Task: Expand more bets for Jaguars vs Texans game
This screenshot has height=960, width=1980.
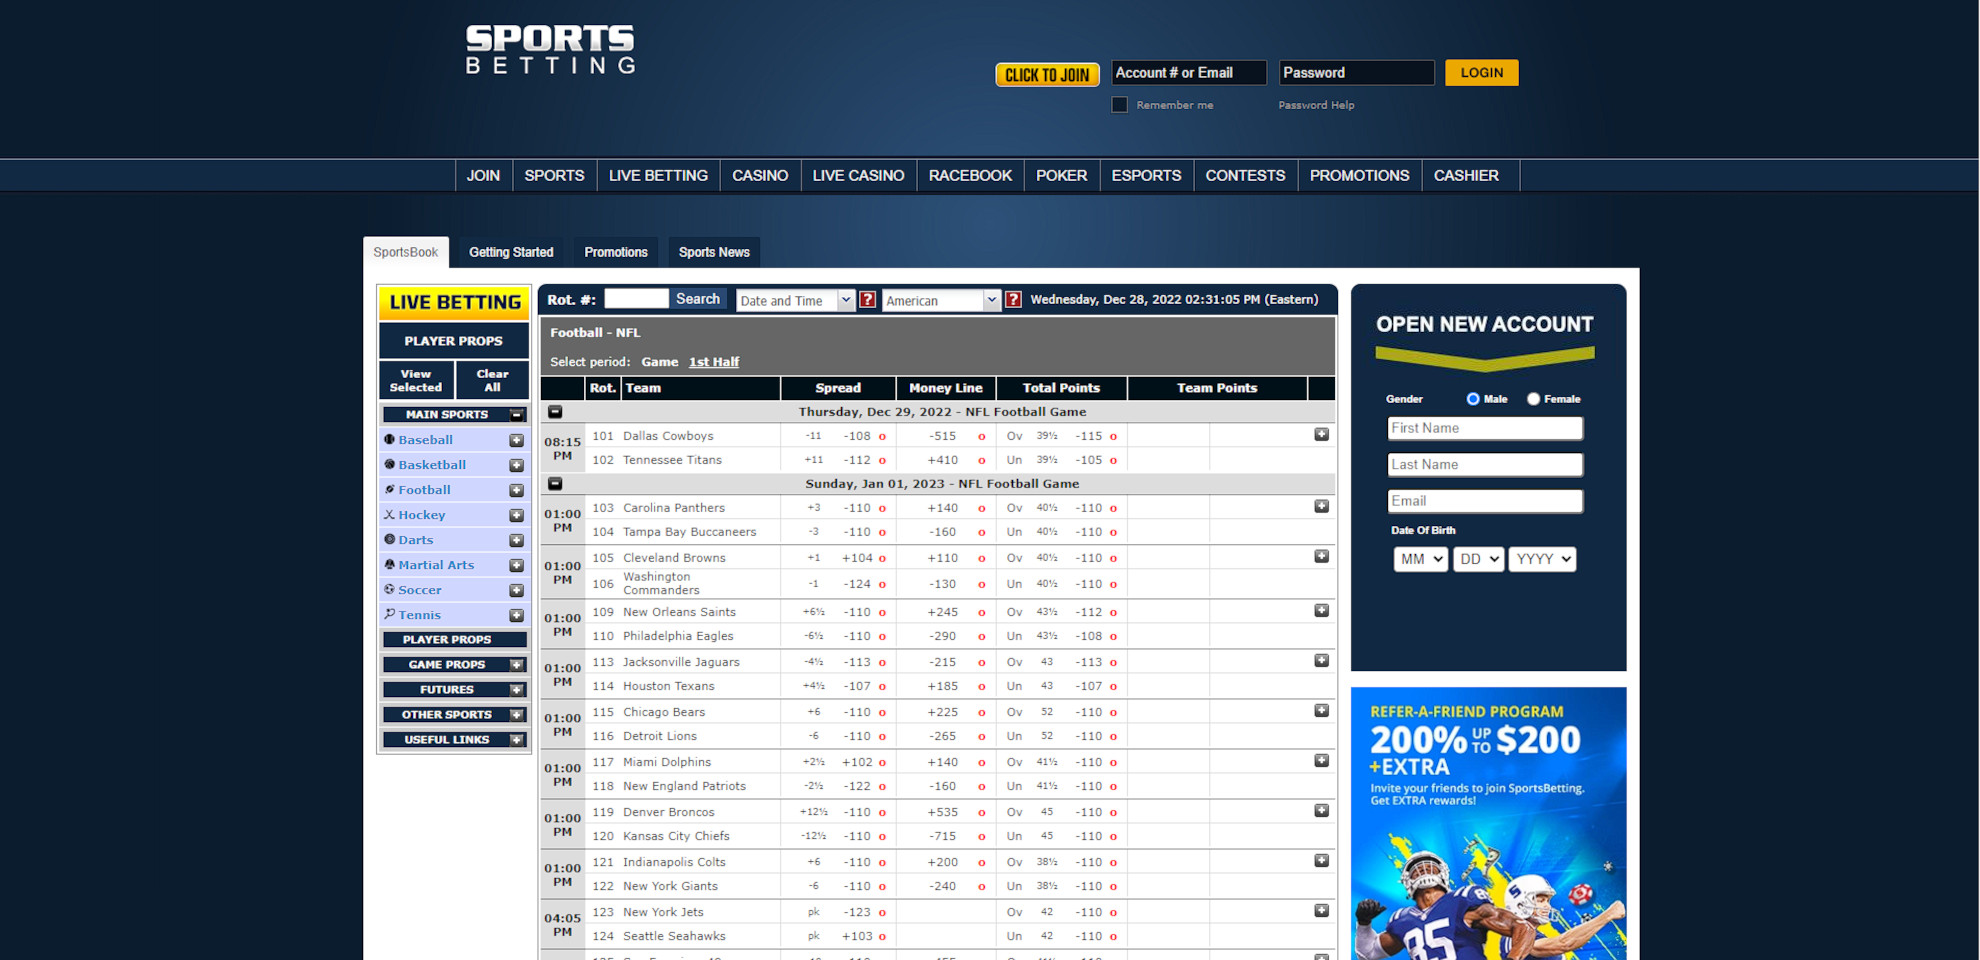Action: coord(1321,661)
